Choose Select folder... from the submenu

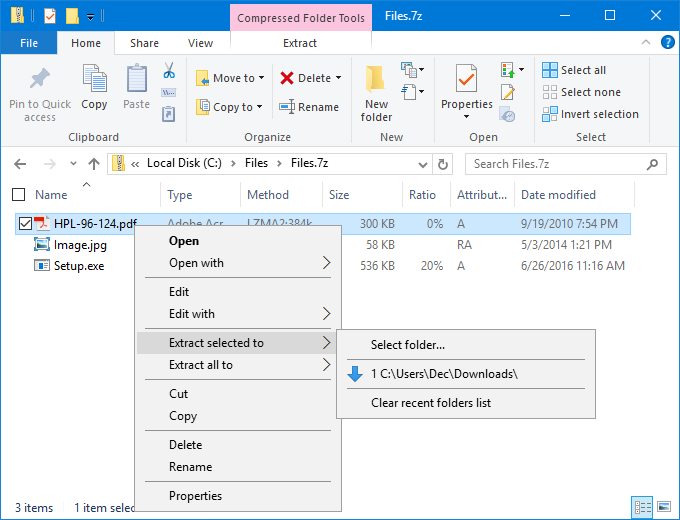coord(407,345)
